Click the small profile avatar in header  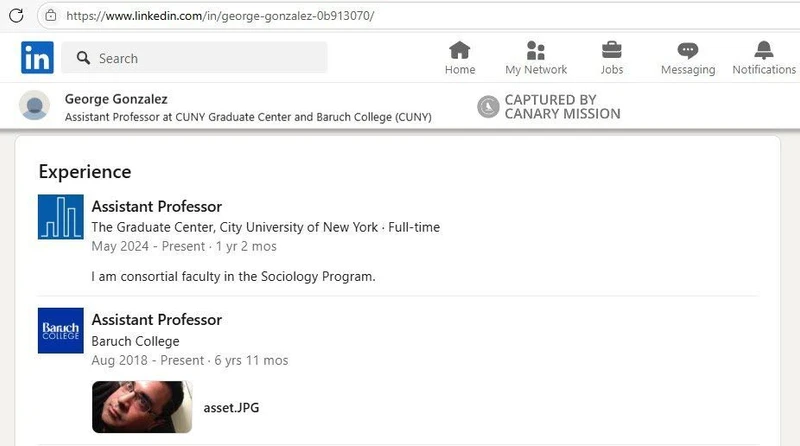35,105
